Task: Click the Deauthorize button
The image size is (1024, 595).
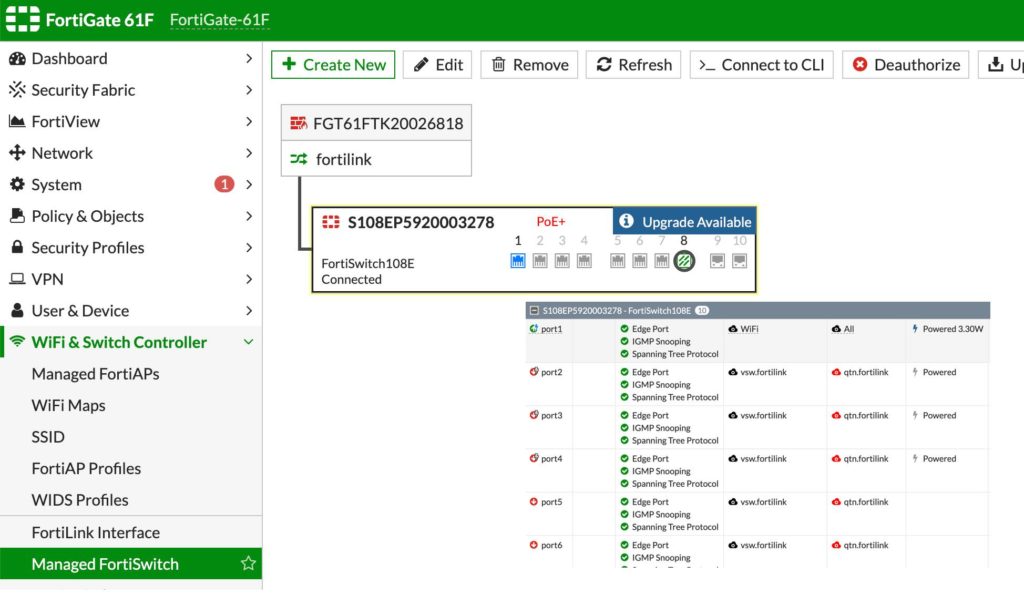Action: (905, 65)
